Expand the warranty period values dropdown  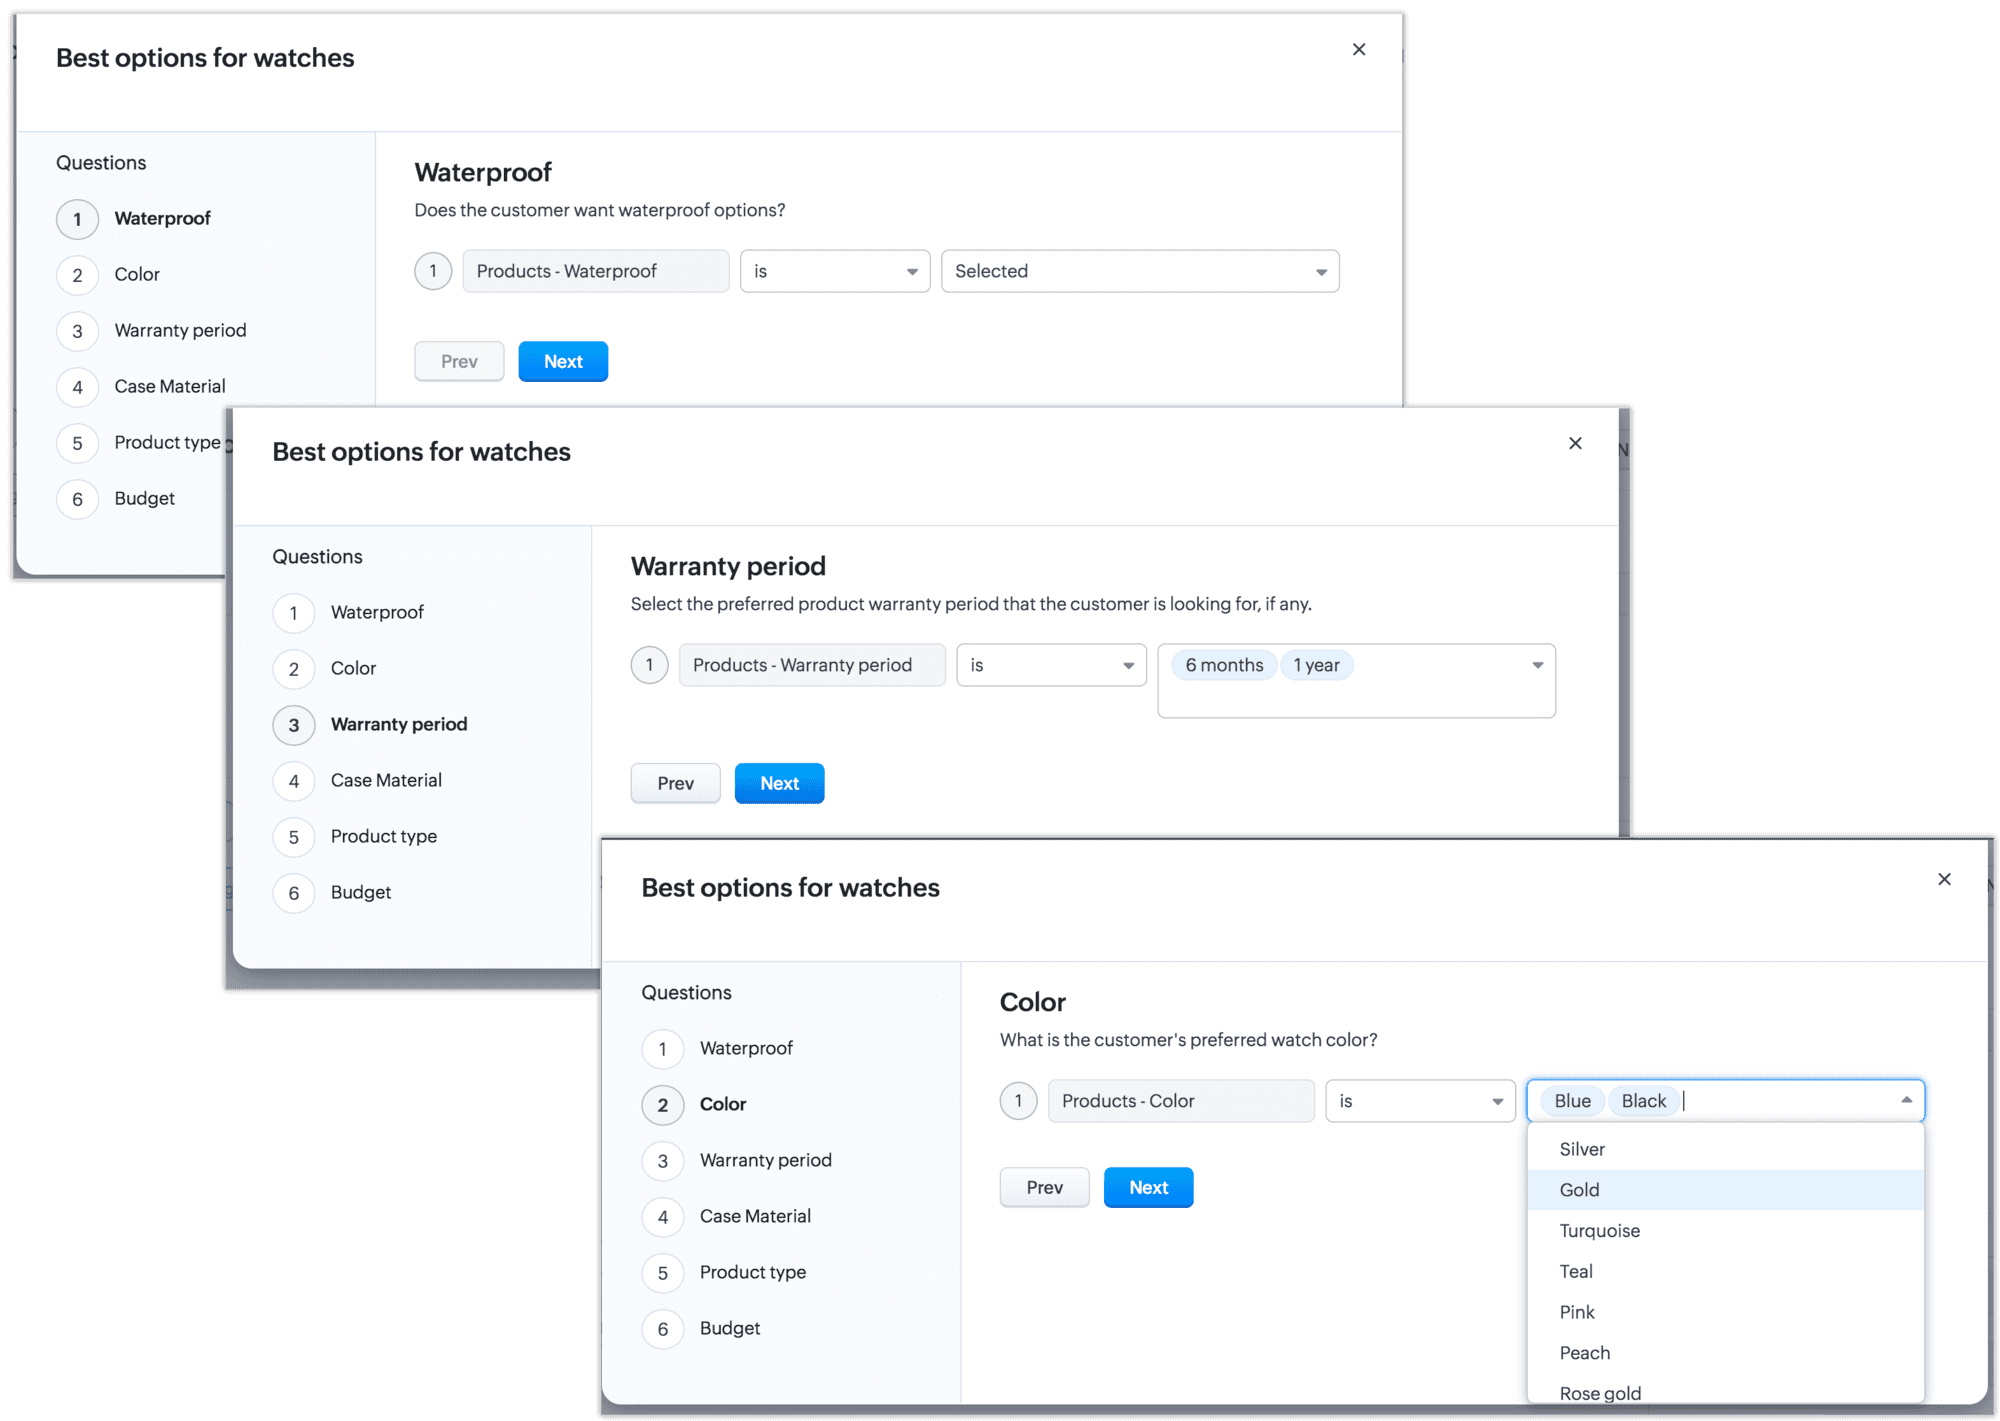tap(1533, 664)
